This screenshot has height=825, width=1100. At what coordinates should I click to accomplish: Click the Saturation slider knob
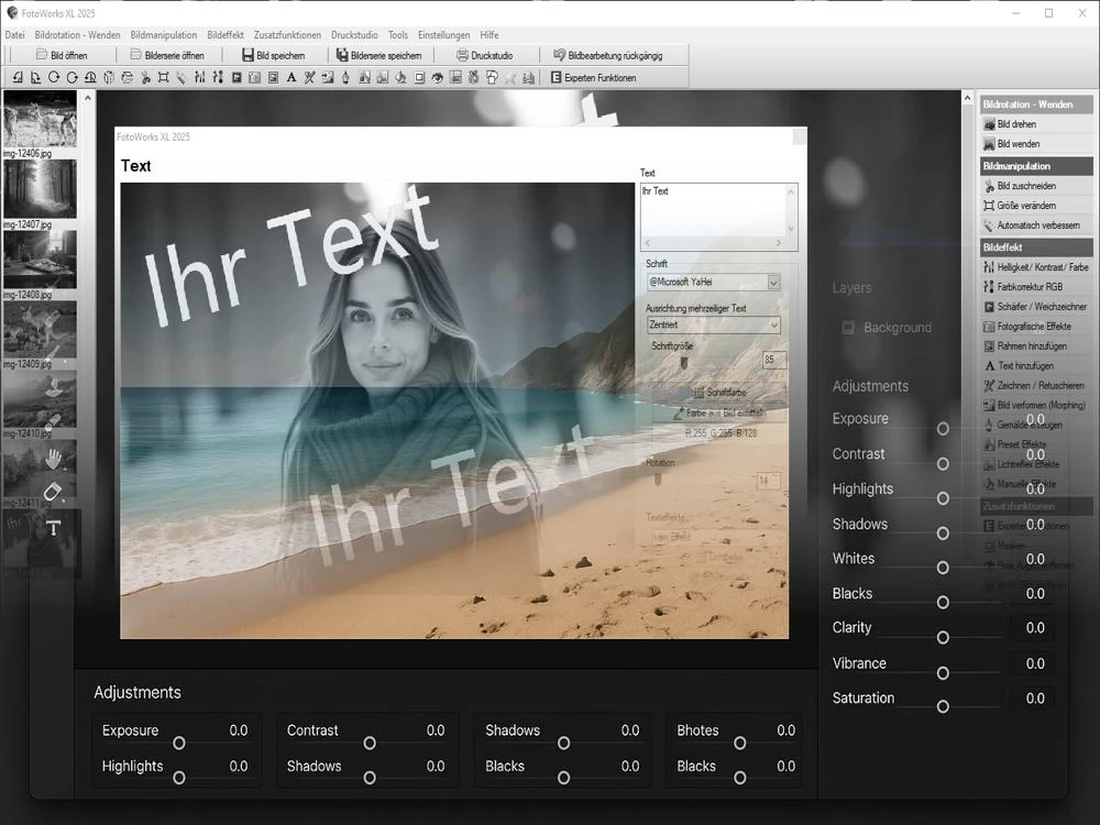pos(943,706)
